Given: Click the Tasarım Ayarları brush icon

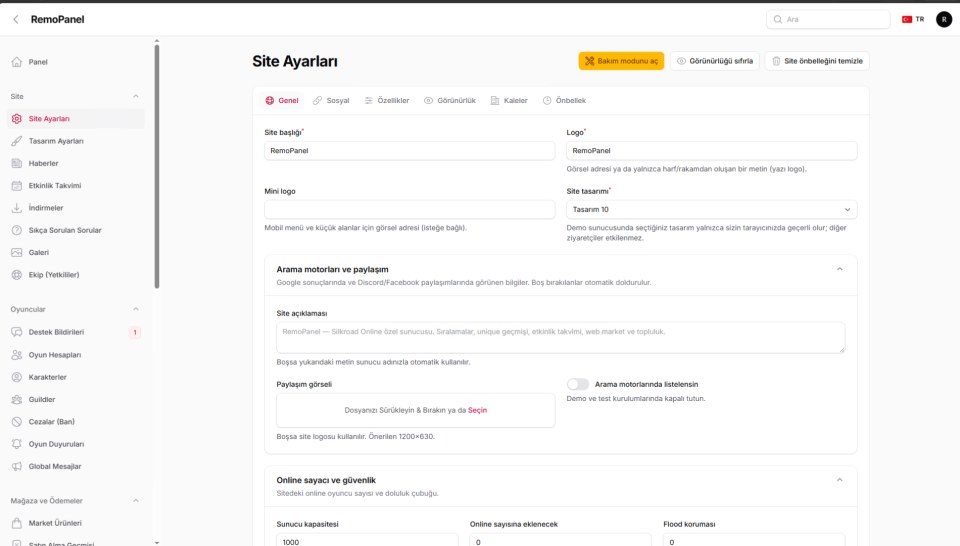Looking at the screenshot, I should click(17, 141).
